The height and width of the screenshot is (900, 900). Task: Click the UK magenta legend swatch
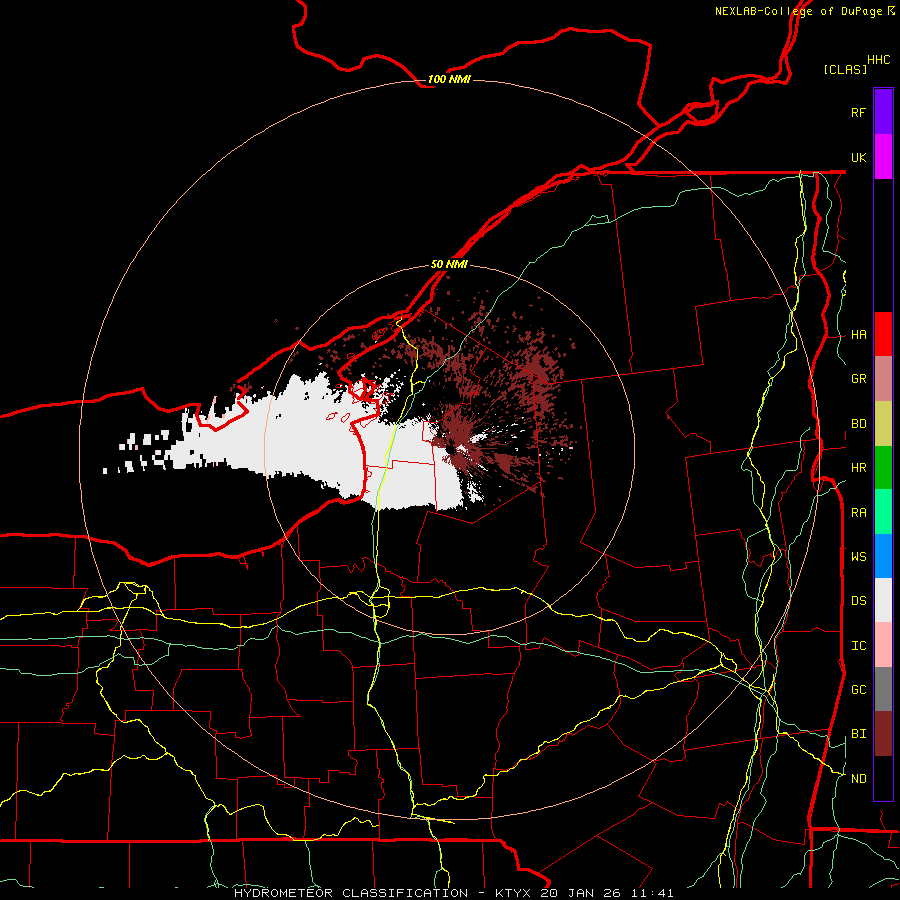883,157
